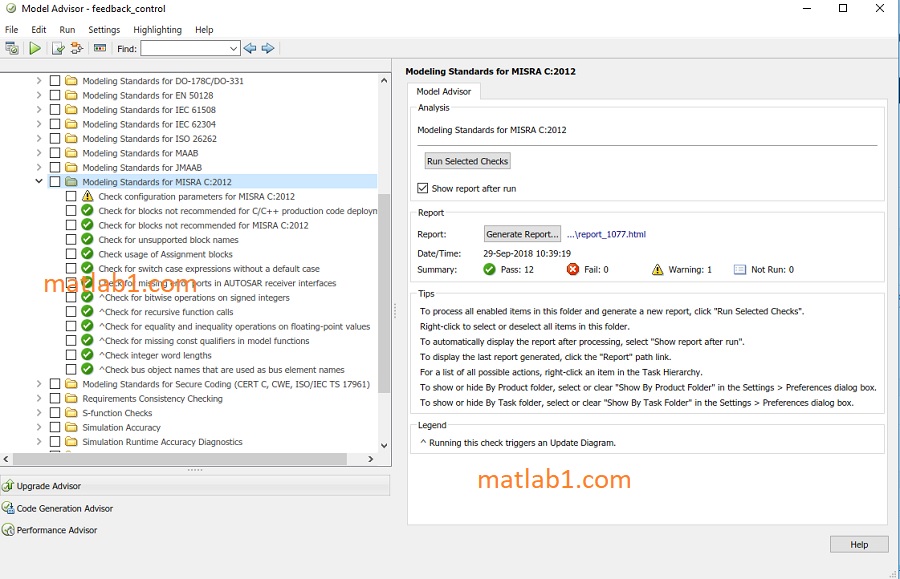Open the Run menu
900x579 pixels.
[x=67, y=30]
